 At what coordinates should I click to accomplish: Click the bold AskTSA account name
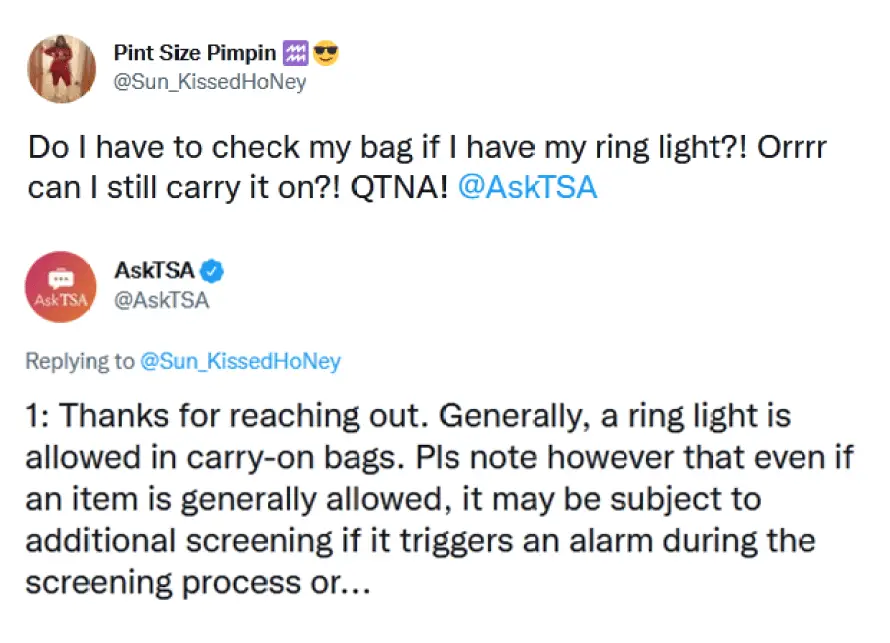pyautogui.click(x=154, y=270)
